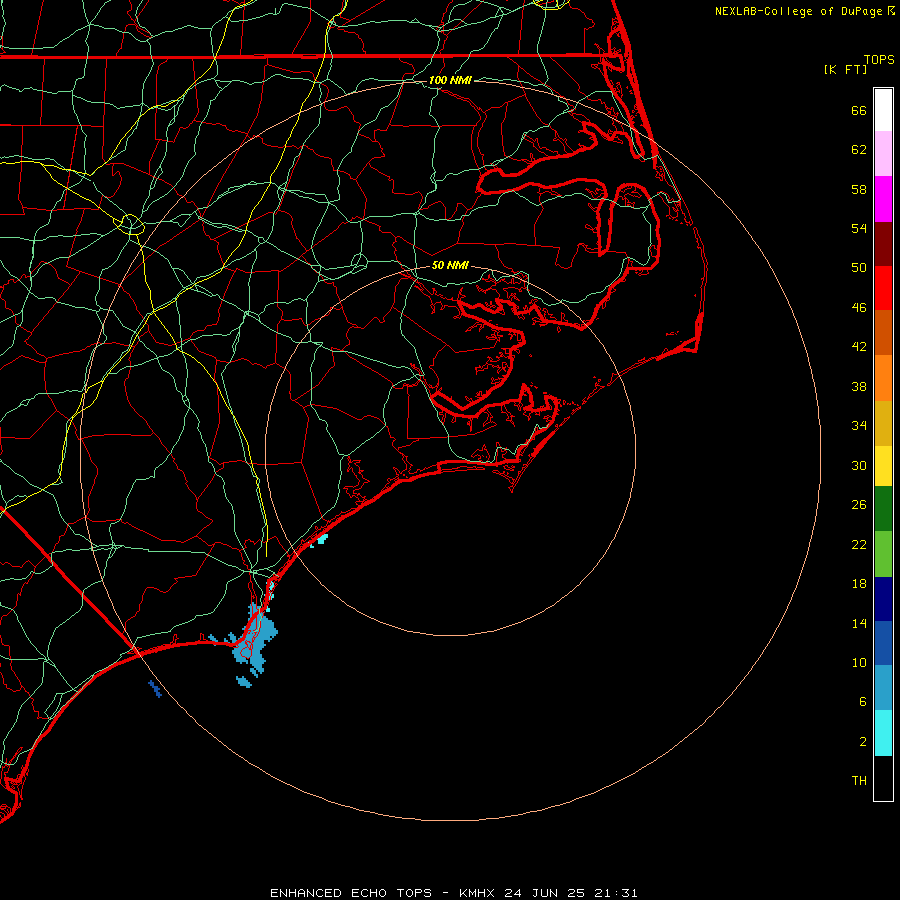Select the bright red legend segment

(x=883, y=288)
